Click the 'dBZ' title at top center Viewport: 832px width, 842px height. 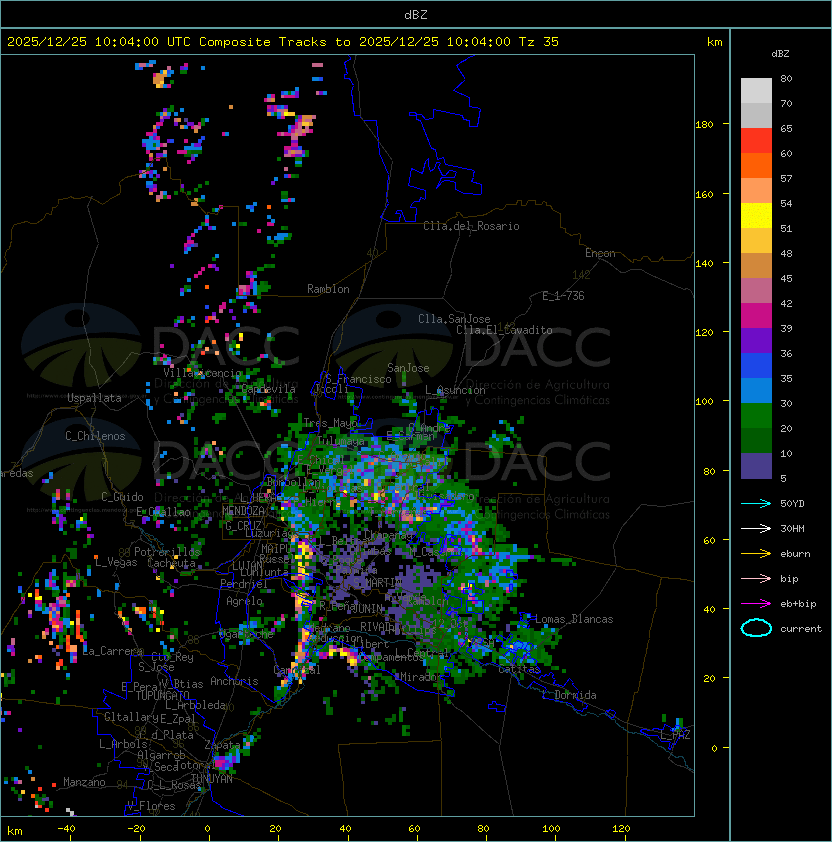[x=416, y=15]
